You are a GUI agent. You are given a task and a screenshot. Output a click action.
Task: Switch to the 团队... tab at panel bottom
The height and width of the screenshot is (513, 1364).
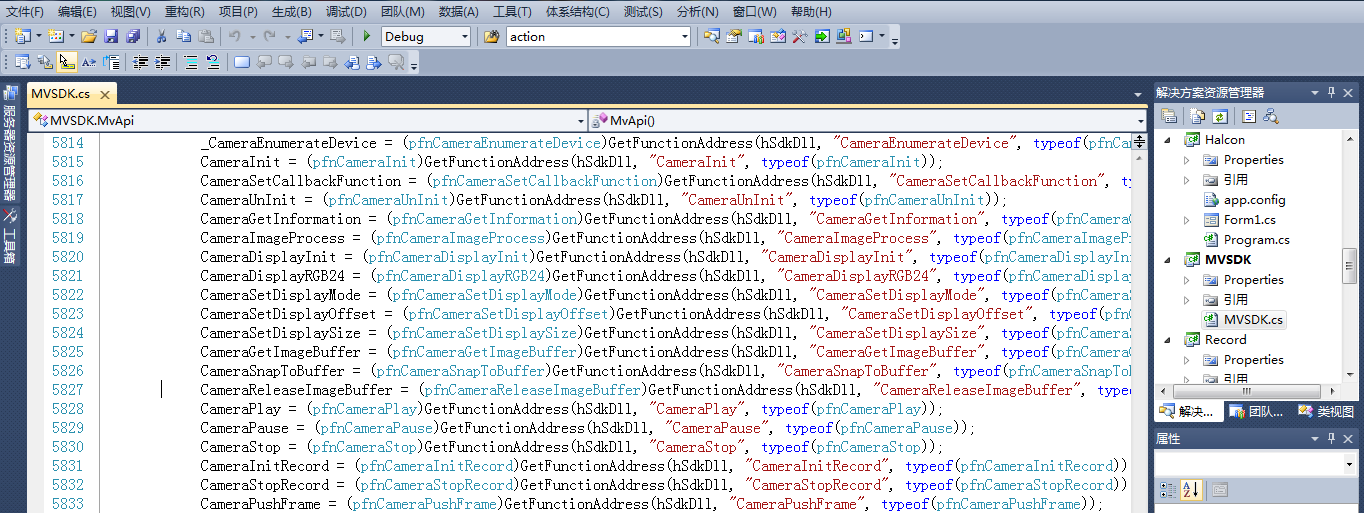pyautogui.click(x=1257, y=411)
